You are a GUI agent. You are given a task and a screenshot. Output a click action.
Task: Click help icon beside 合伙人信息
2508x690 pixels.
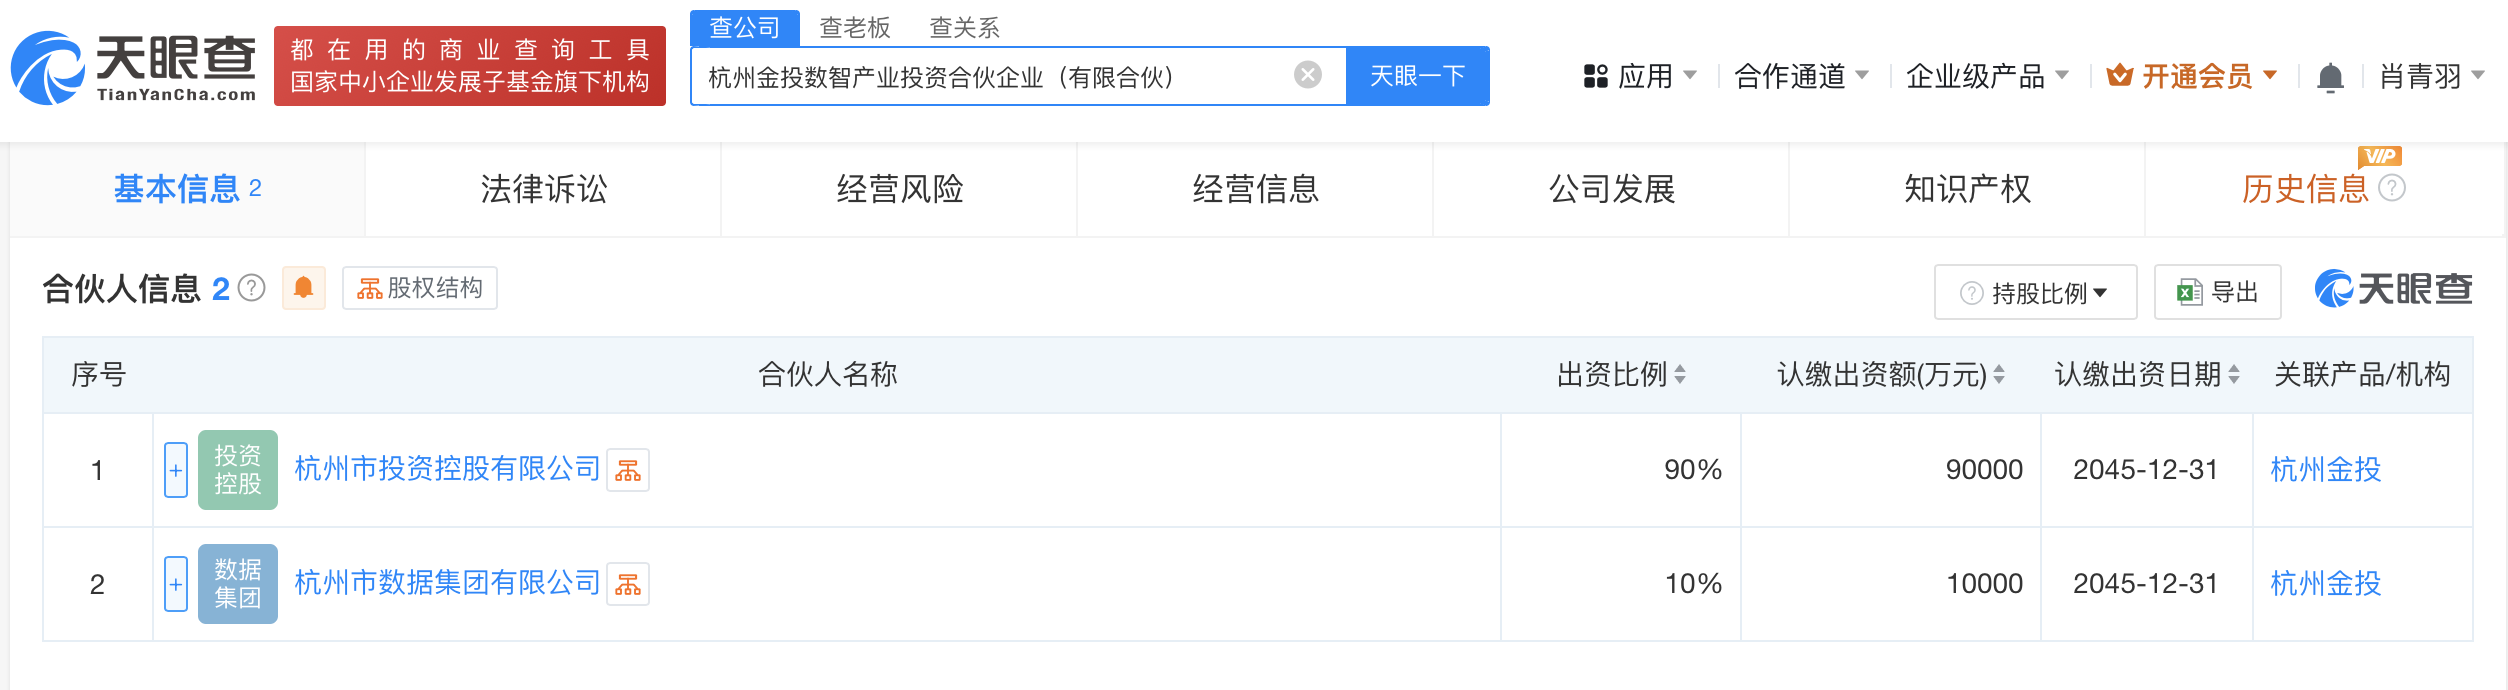click(252, 289)
